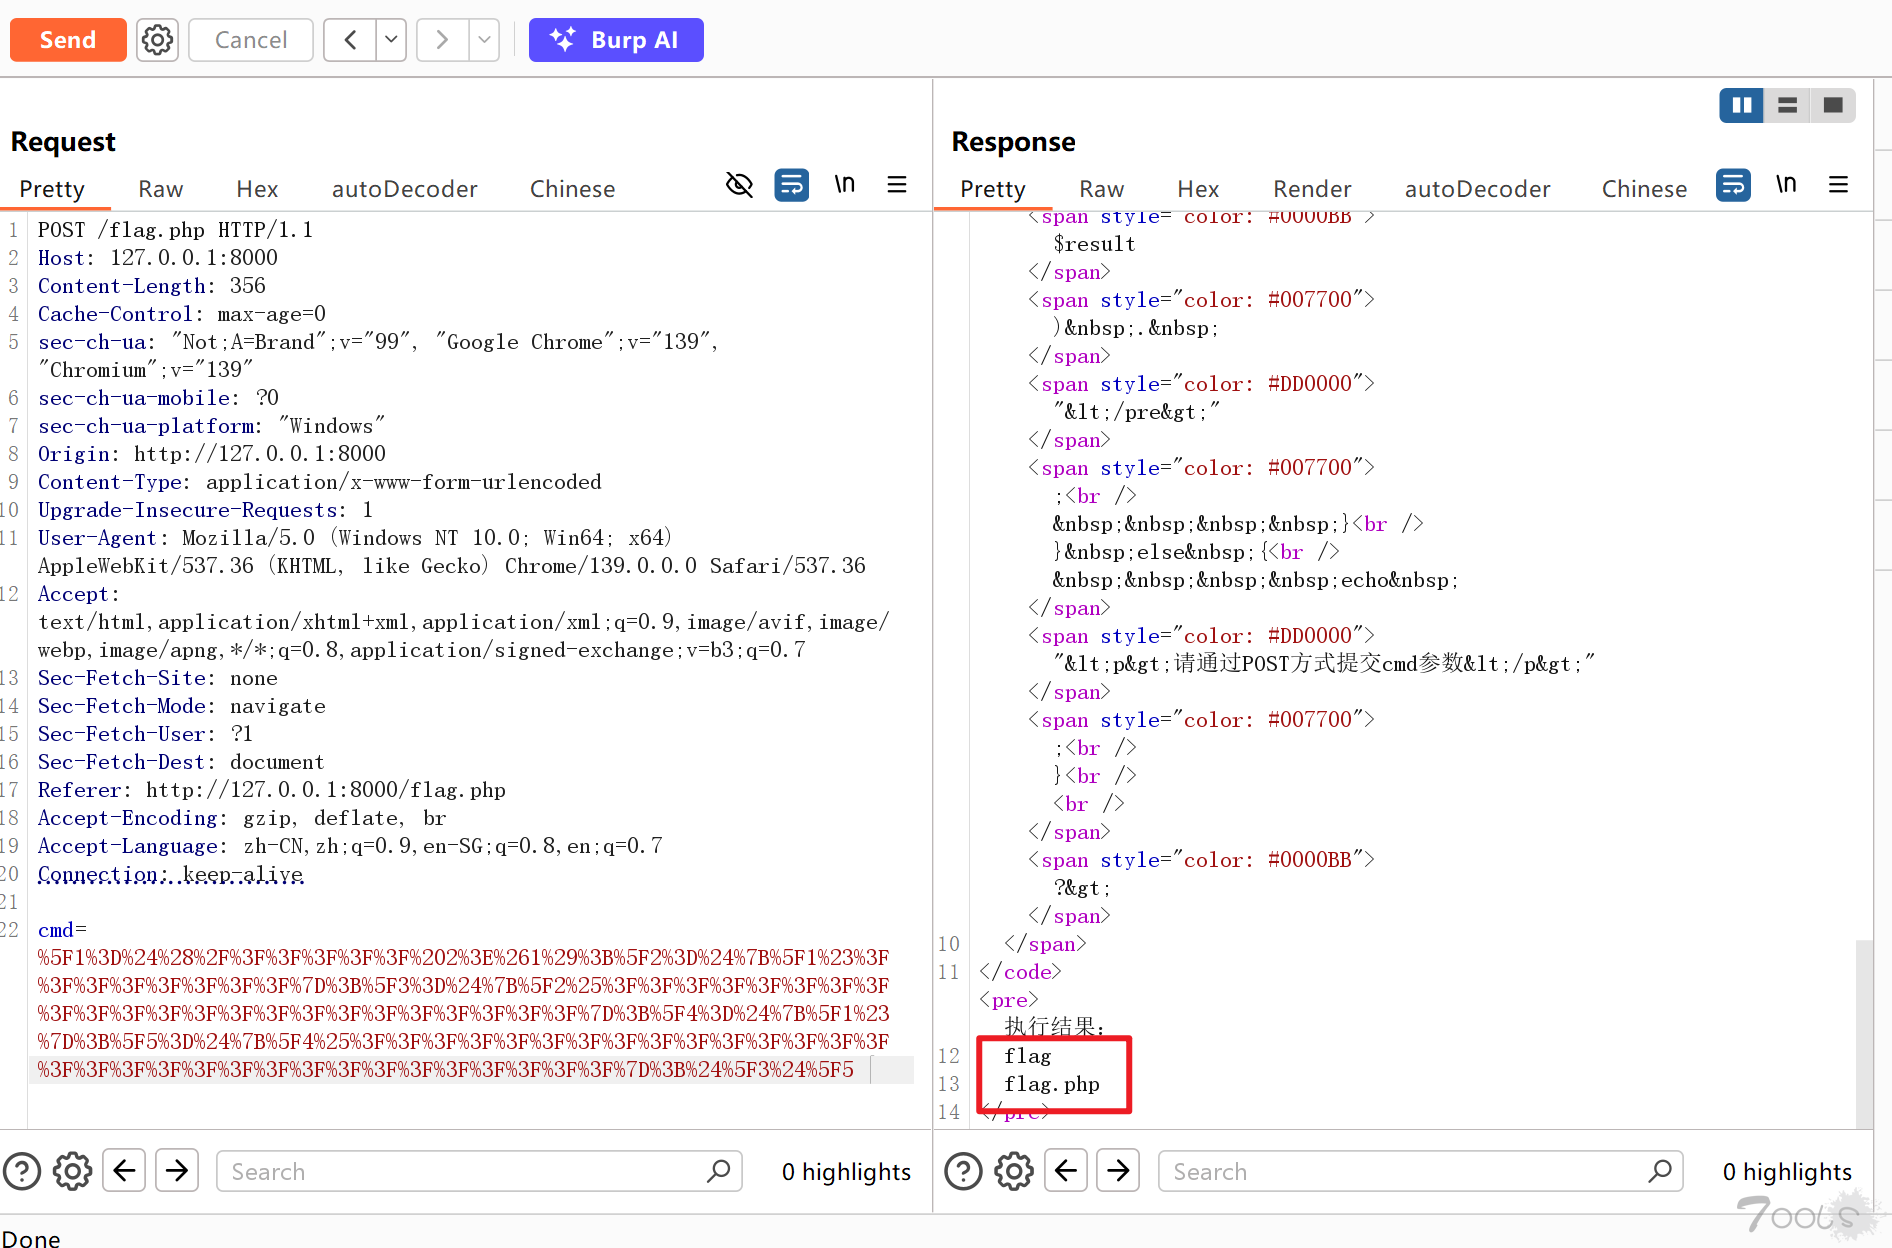Image resolution: width=1892 pixels, height=1248 pixels.
Task: Click the Sec-Fetch-Mode: navigate header
Action: pos(182,706)
